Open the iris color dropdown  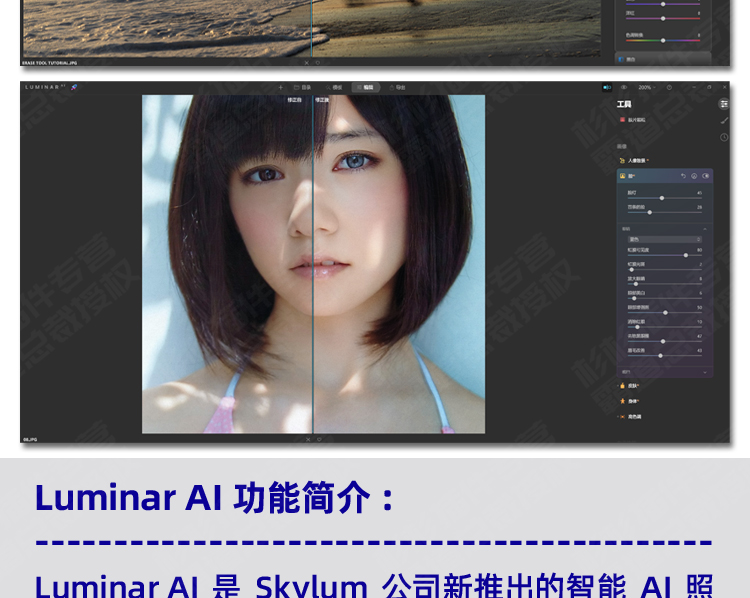[x=664, y=239]
